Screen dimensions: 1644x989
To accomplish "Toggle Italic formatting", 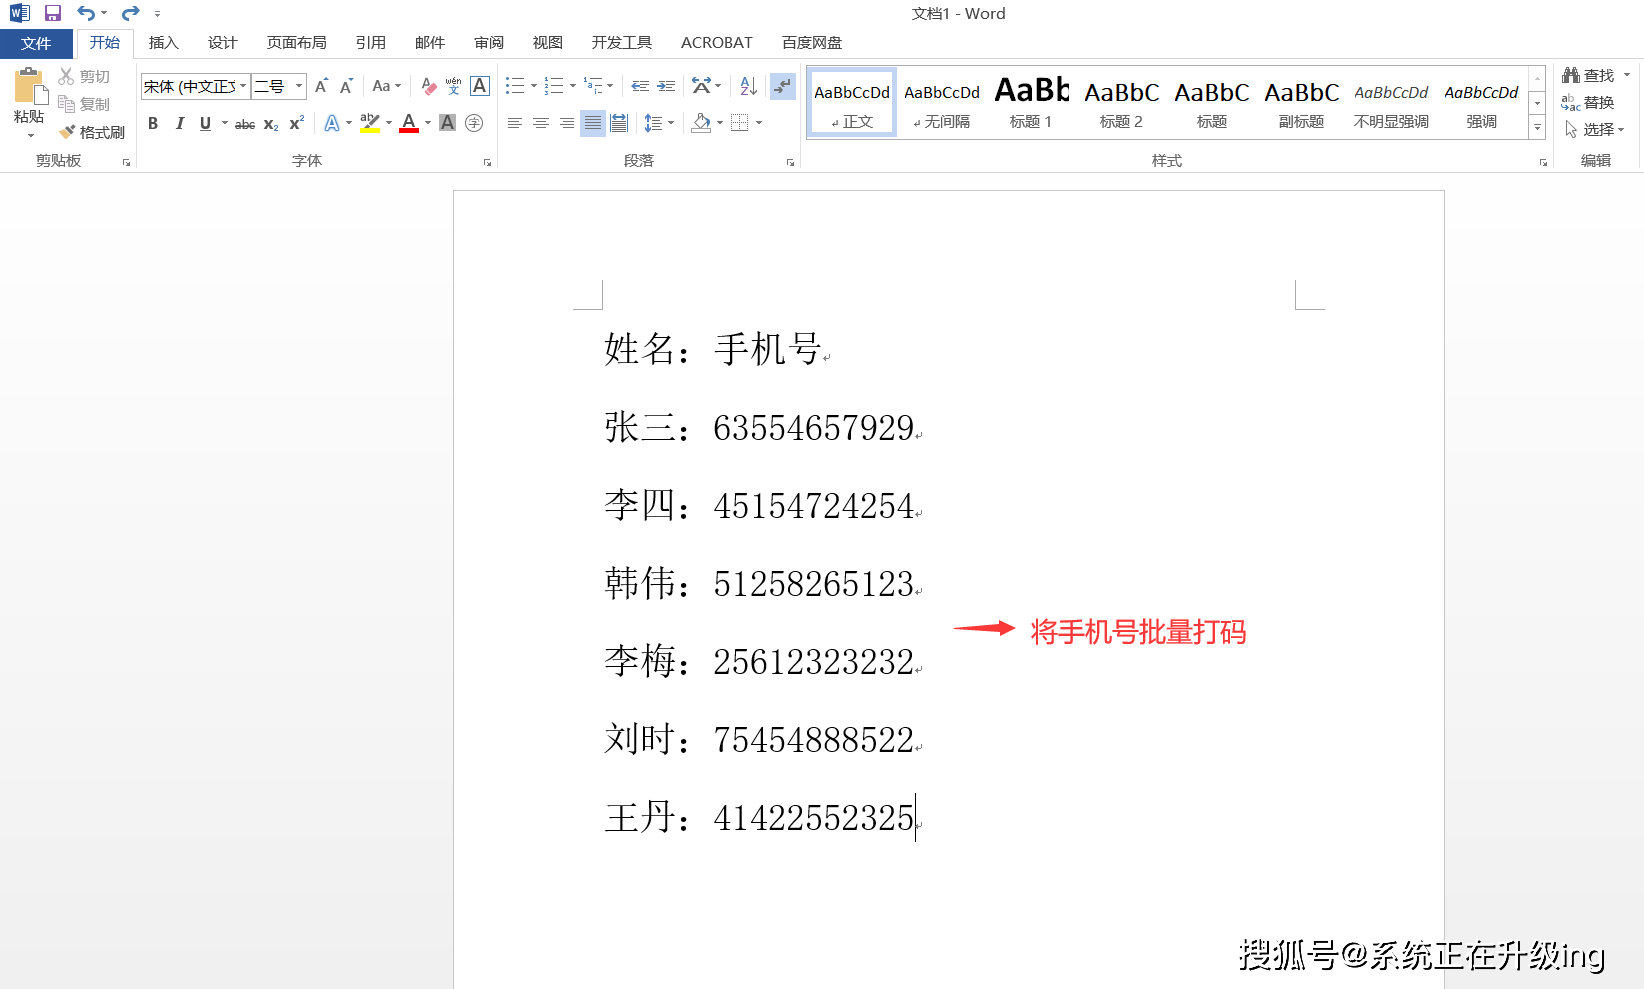I will coord(180,124).
